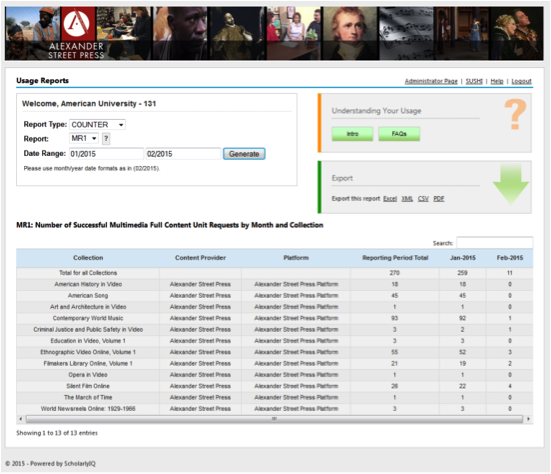Open the Help link

497,81
